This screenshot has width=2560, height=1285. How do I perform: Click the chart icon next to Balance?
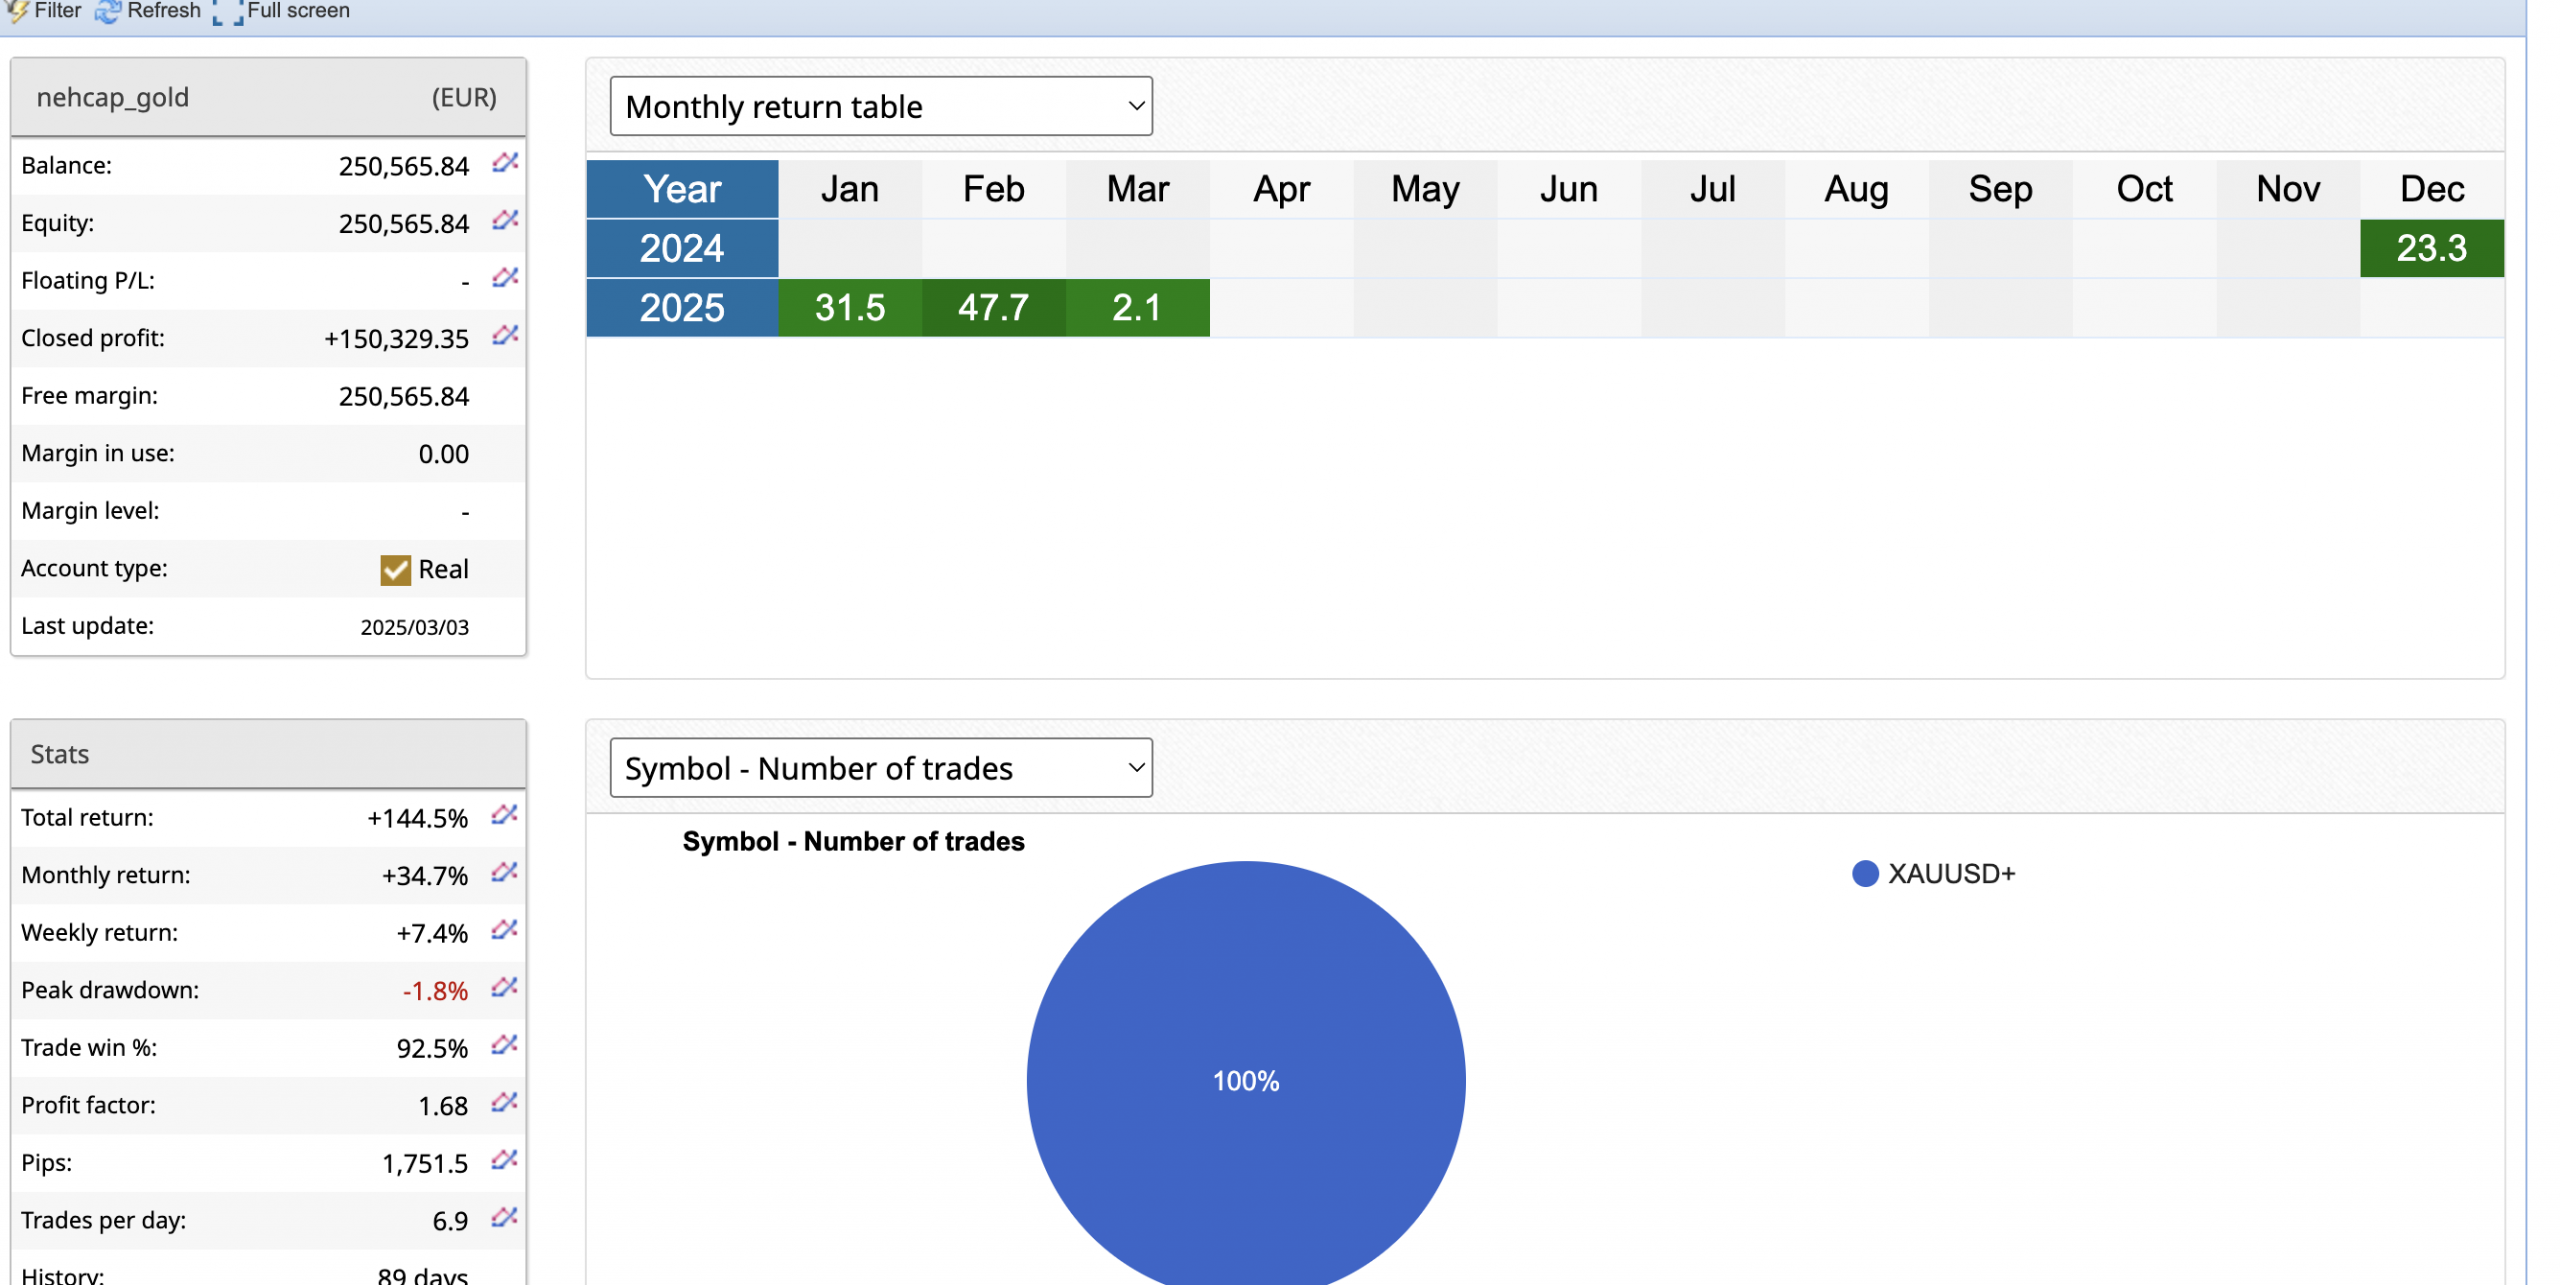(x=505, y=163)
